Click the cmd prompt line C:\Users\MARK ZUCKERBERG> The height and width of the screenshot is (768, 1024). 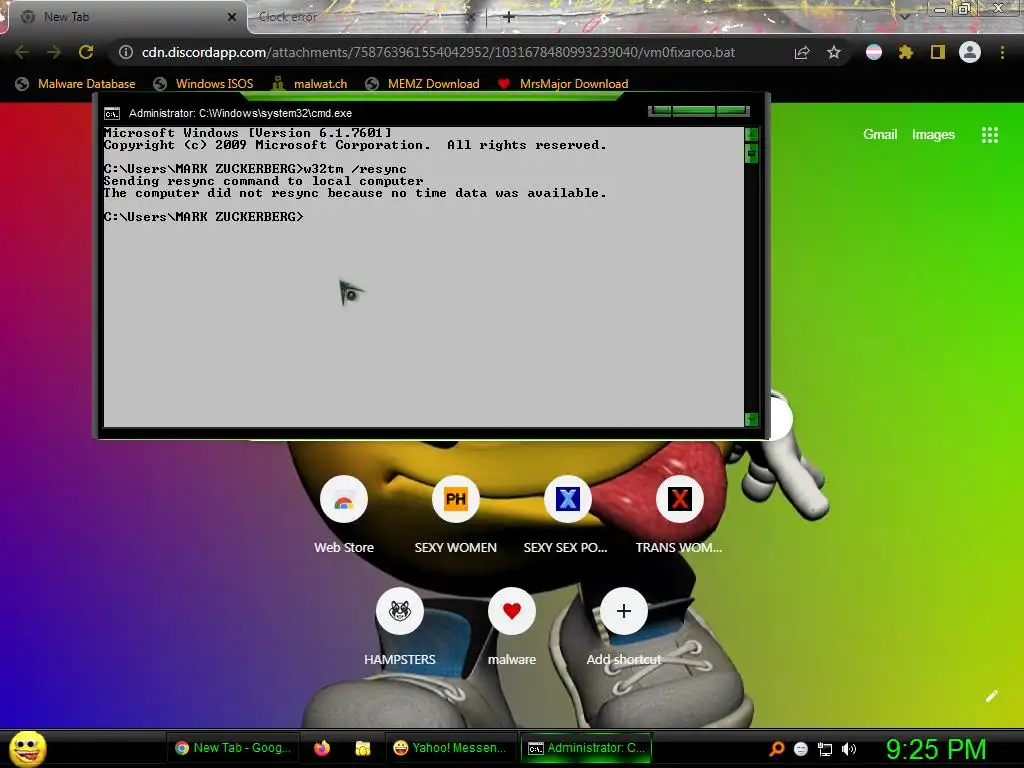click(x=203, y=217)
